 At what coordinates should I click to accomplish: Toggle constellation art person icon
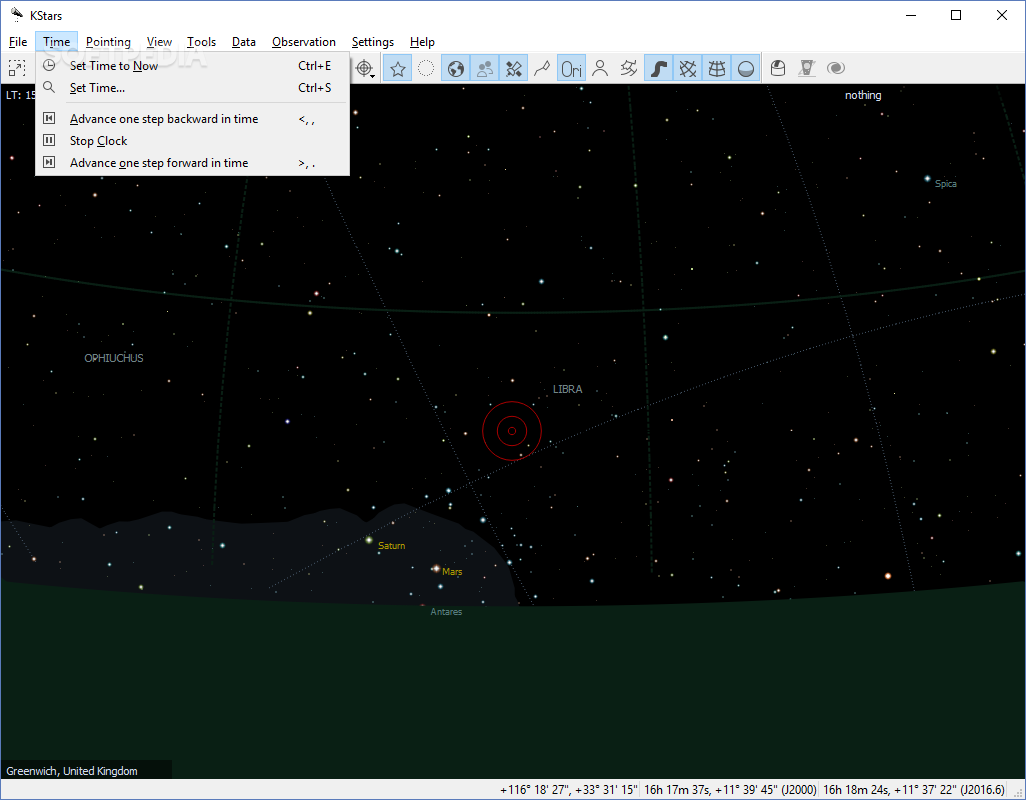coord(599,68)
